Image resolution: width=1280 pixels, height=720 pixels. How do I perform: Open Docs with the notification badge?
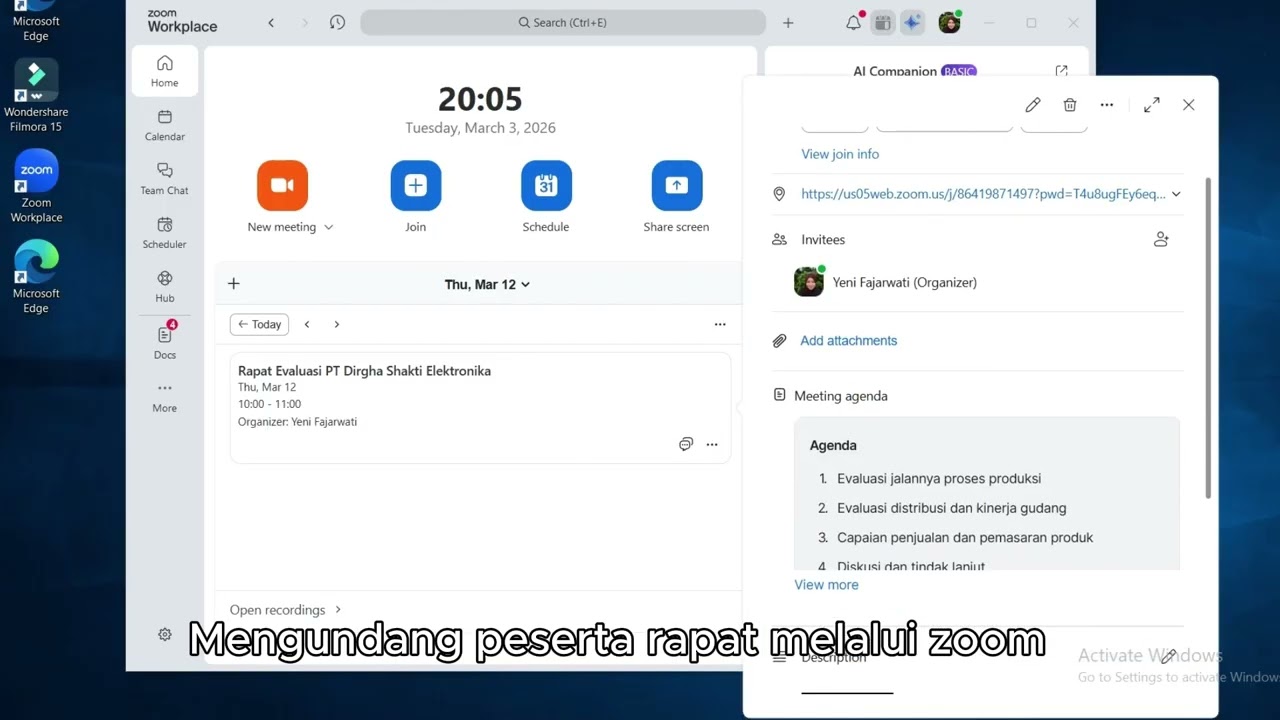[165, 342]
